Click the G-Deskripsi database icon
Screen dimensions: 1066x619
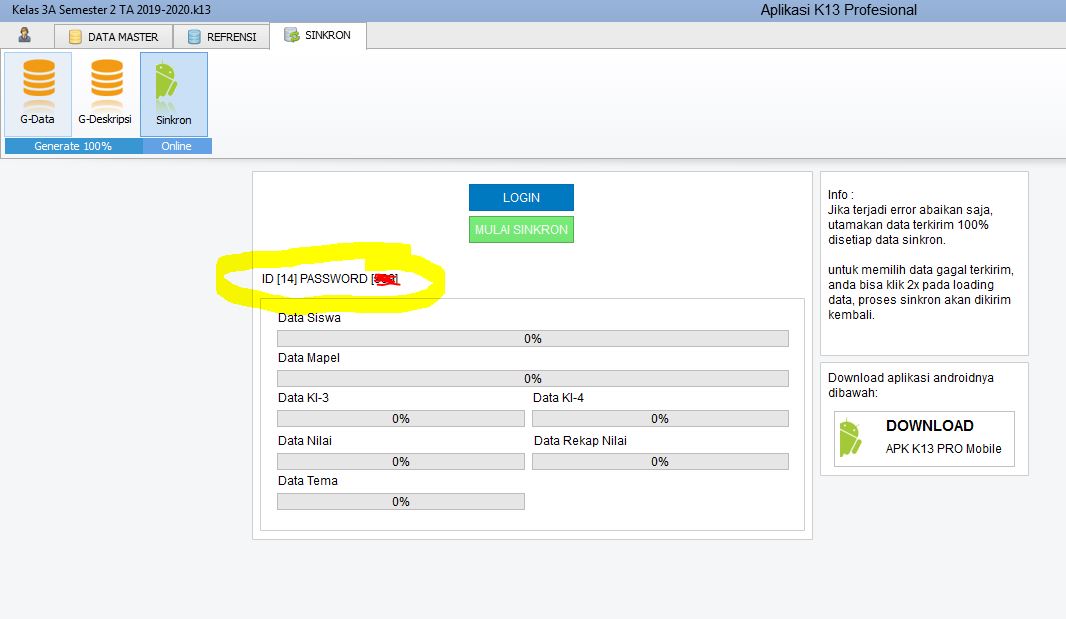[106, 86]
